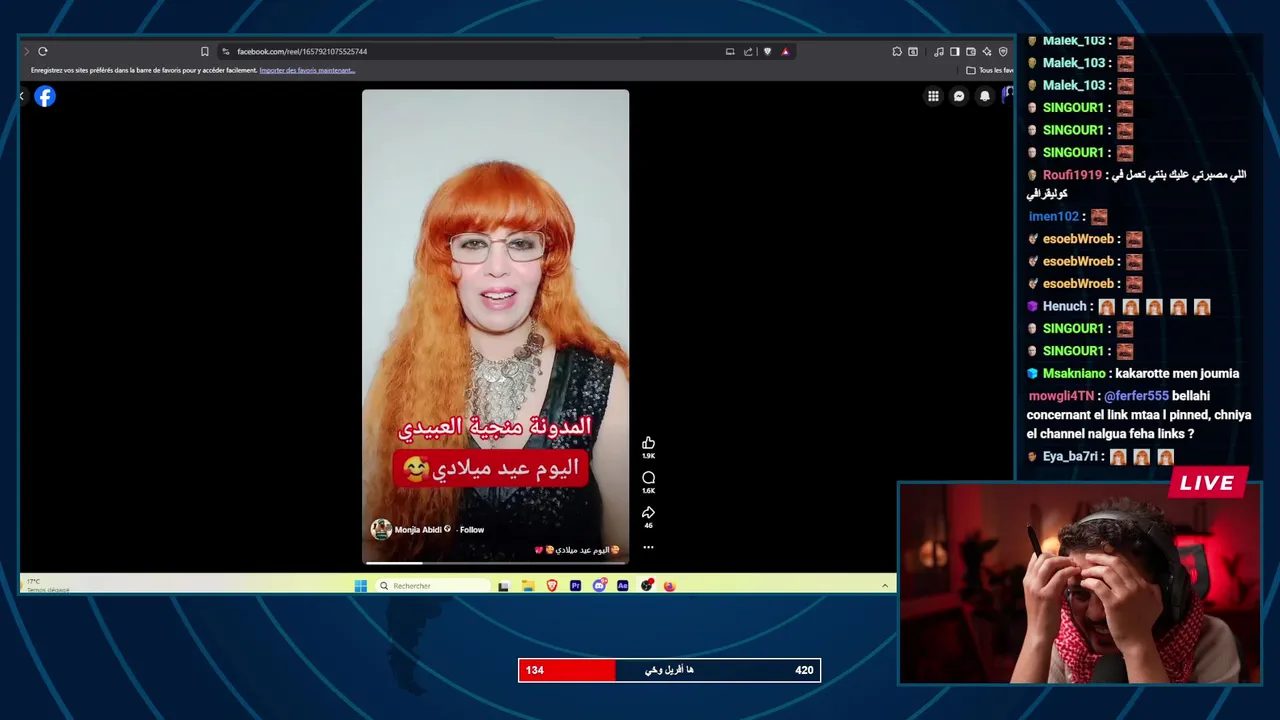Expand the system tray hidden icons
Image resolution: width=1280 pixels, height=720 pixels.
(x=885, y=586)
